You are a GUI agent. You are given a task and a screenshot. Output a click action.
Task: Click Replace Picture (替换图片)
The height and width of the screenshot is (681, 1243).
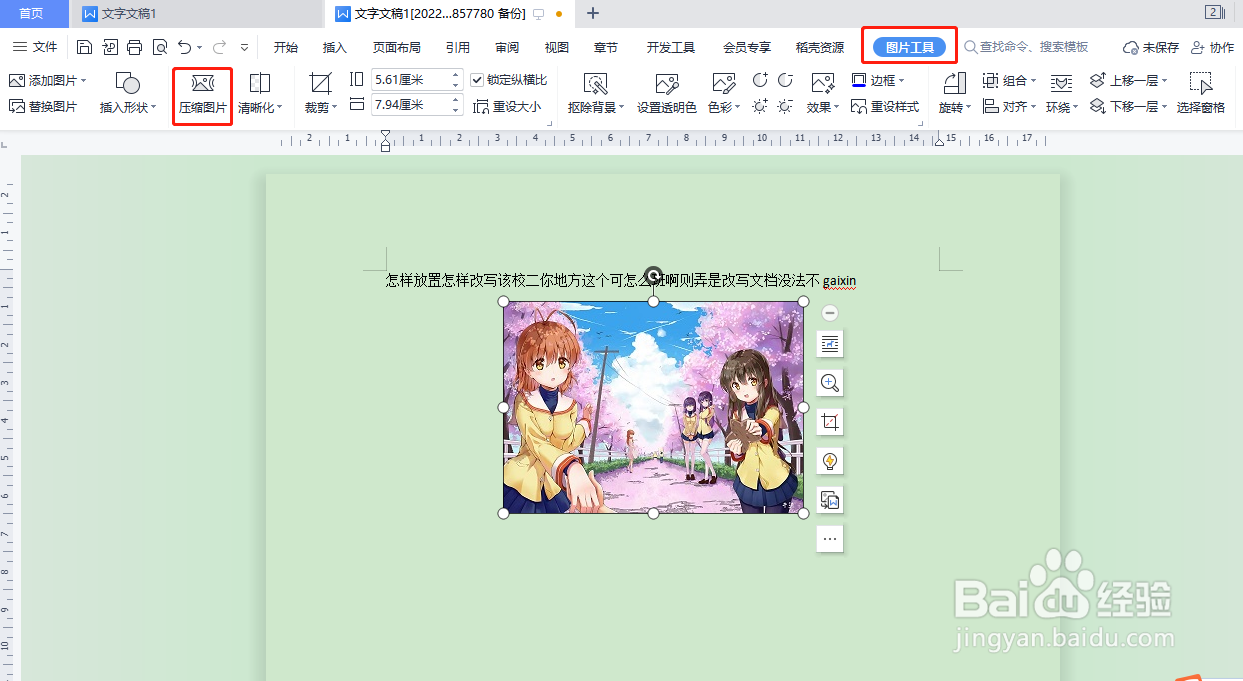[43, 106]
